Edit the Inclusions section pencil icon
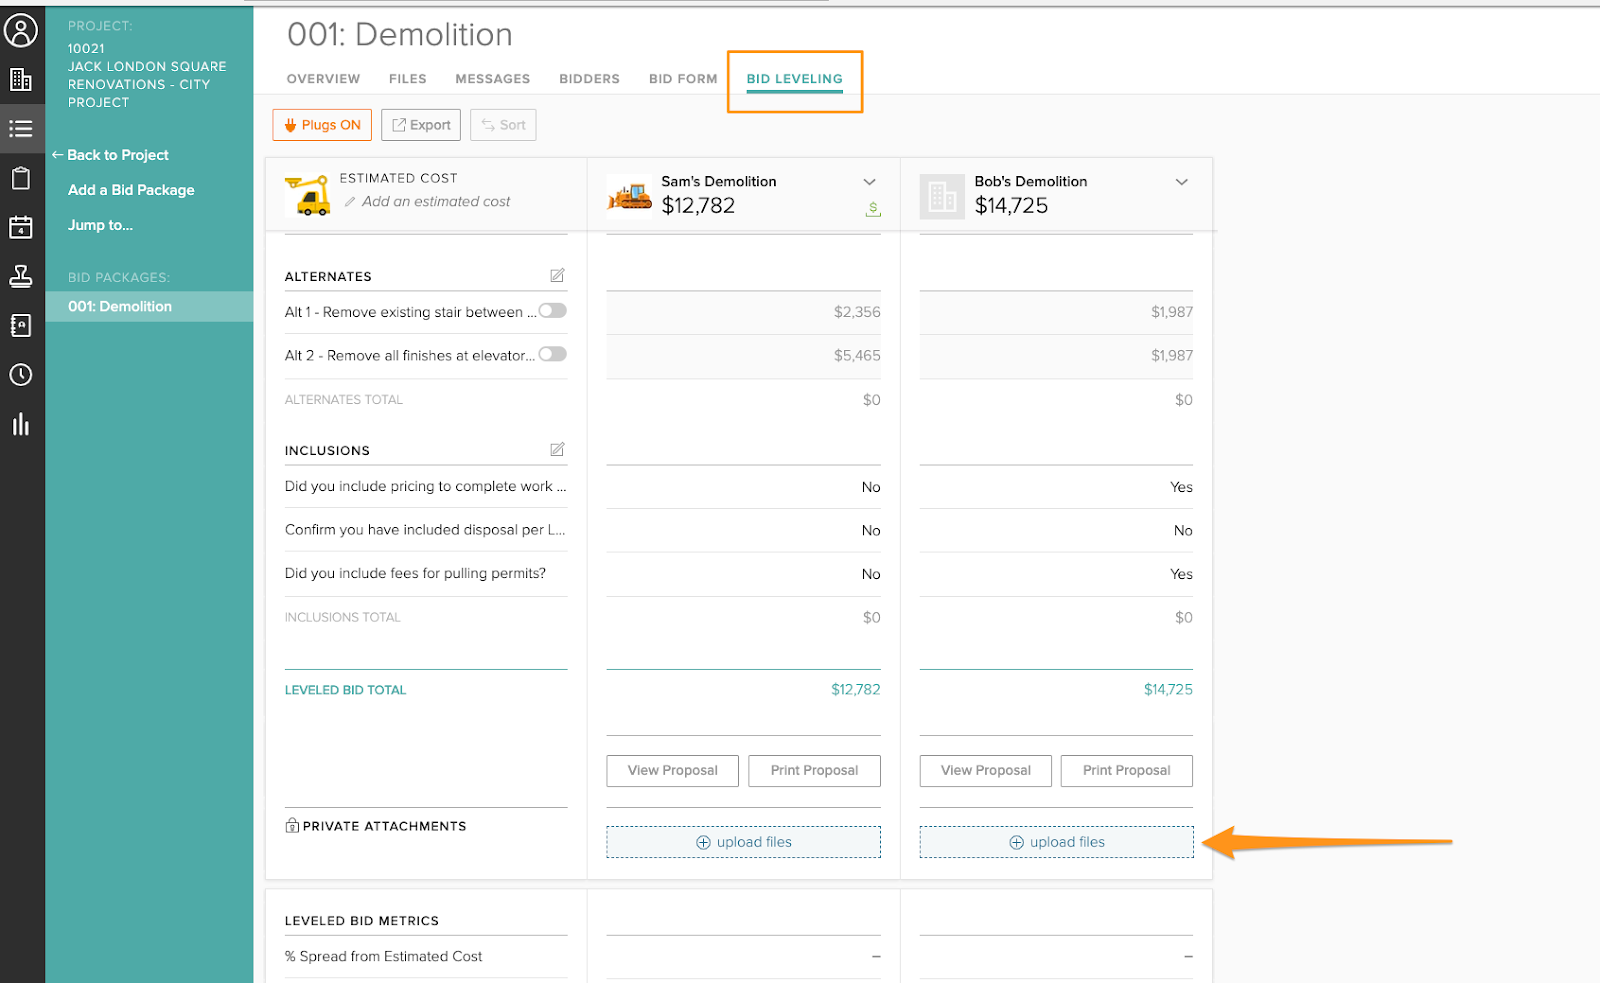The height and width of the screenshot is (983, 1600). click(x=557, y=450)
